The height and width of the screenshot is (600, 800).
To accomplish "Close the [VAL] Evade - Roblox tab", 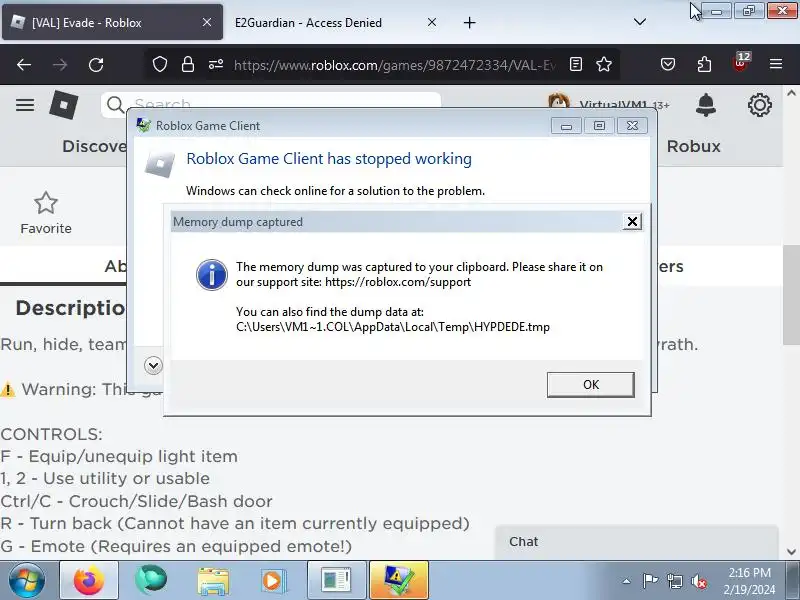I will click(207, 22).
